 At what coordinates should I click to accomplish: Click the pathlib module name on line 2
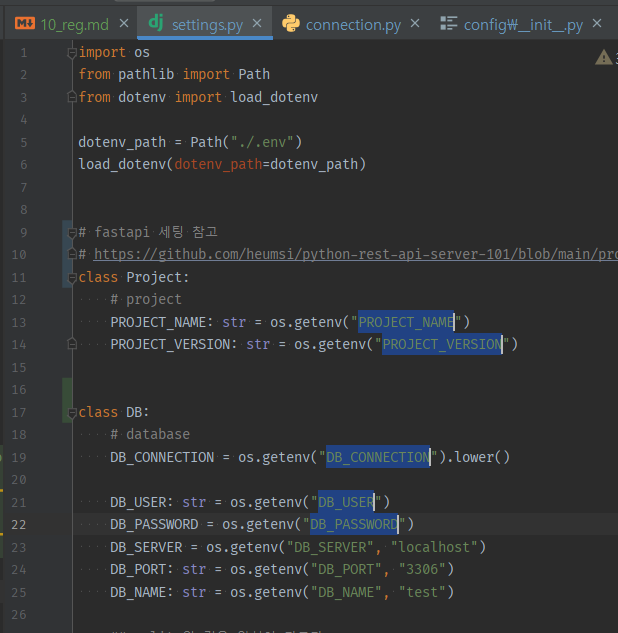tap(146, 74)
